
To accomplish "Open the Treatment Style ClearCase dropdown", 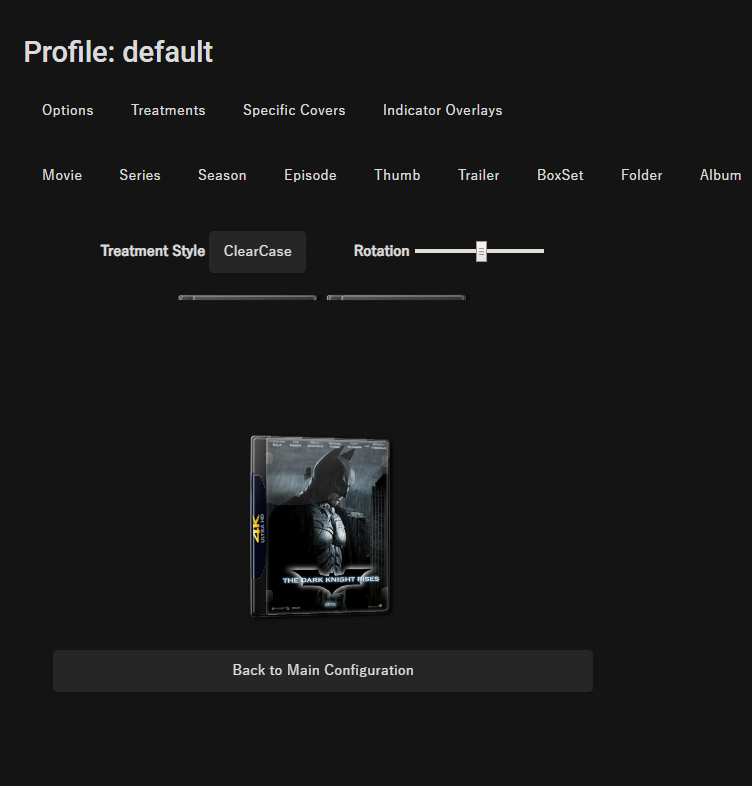I will pos(257,252).
